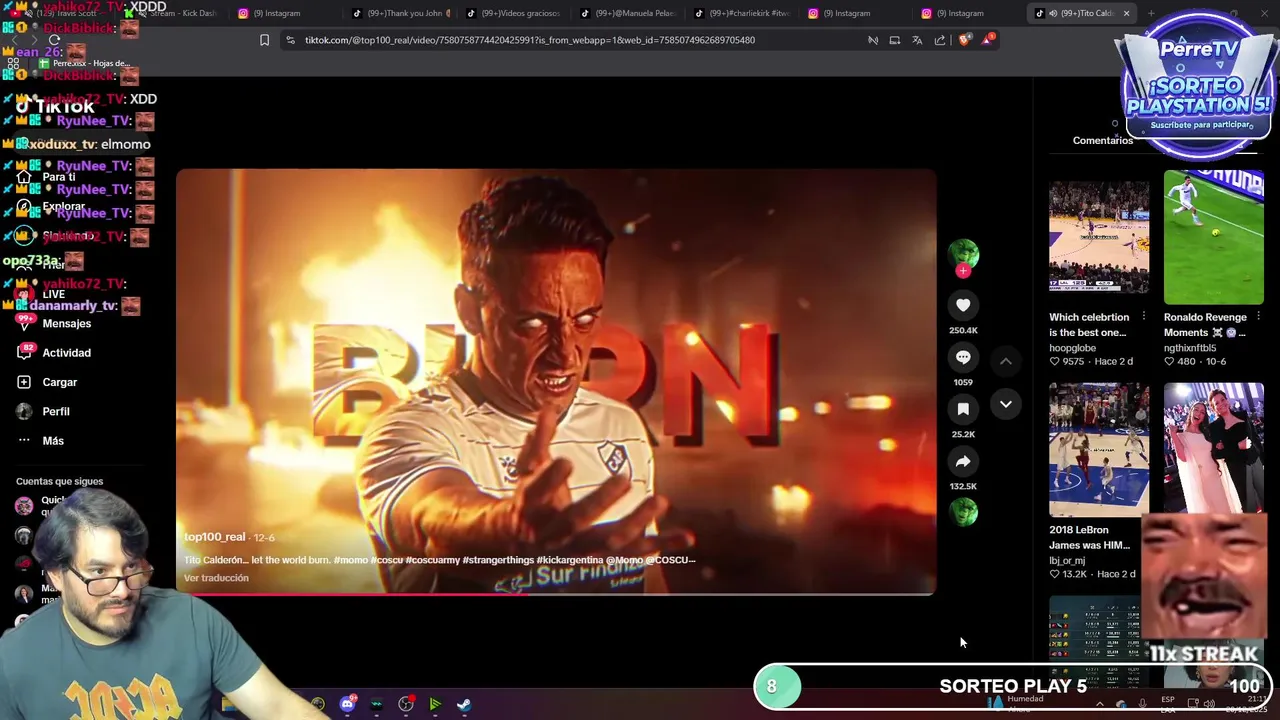Open the sound disc icon below share
This screenshot has width=1280, height=720.
point(963,512)
